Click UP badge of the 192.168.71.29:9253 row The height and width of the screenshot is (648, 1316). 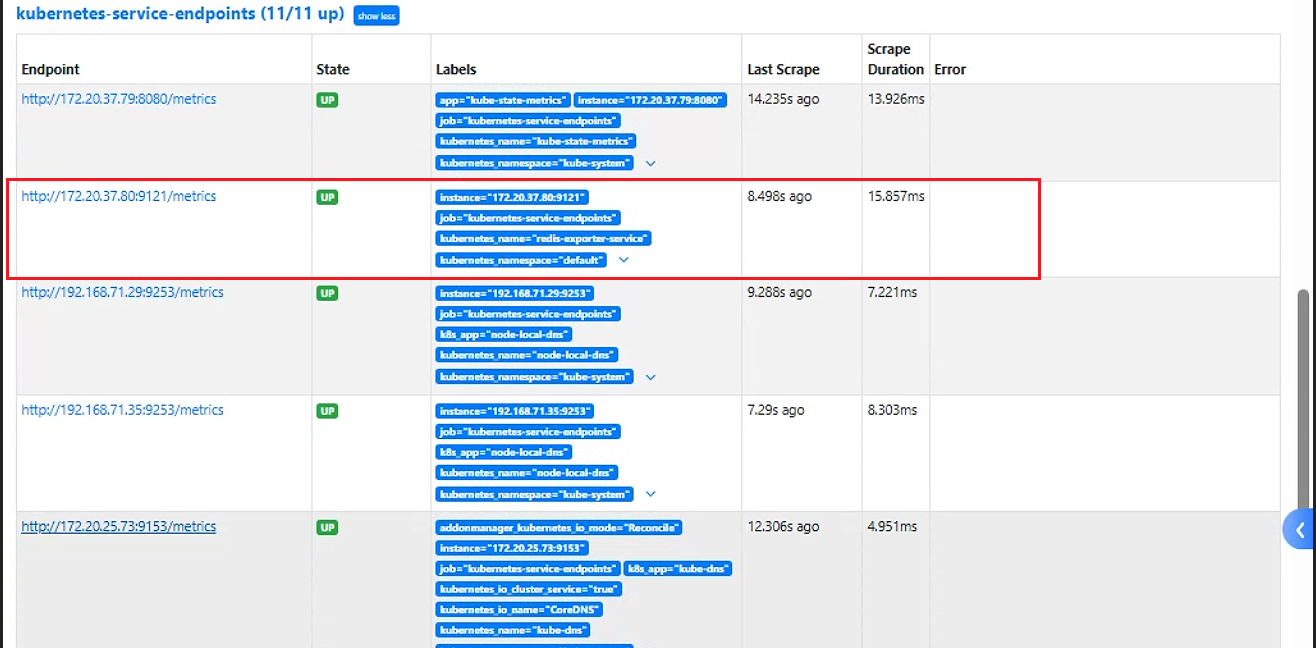[x=327, y=293]
